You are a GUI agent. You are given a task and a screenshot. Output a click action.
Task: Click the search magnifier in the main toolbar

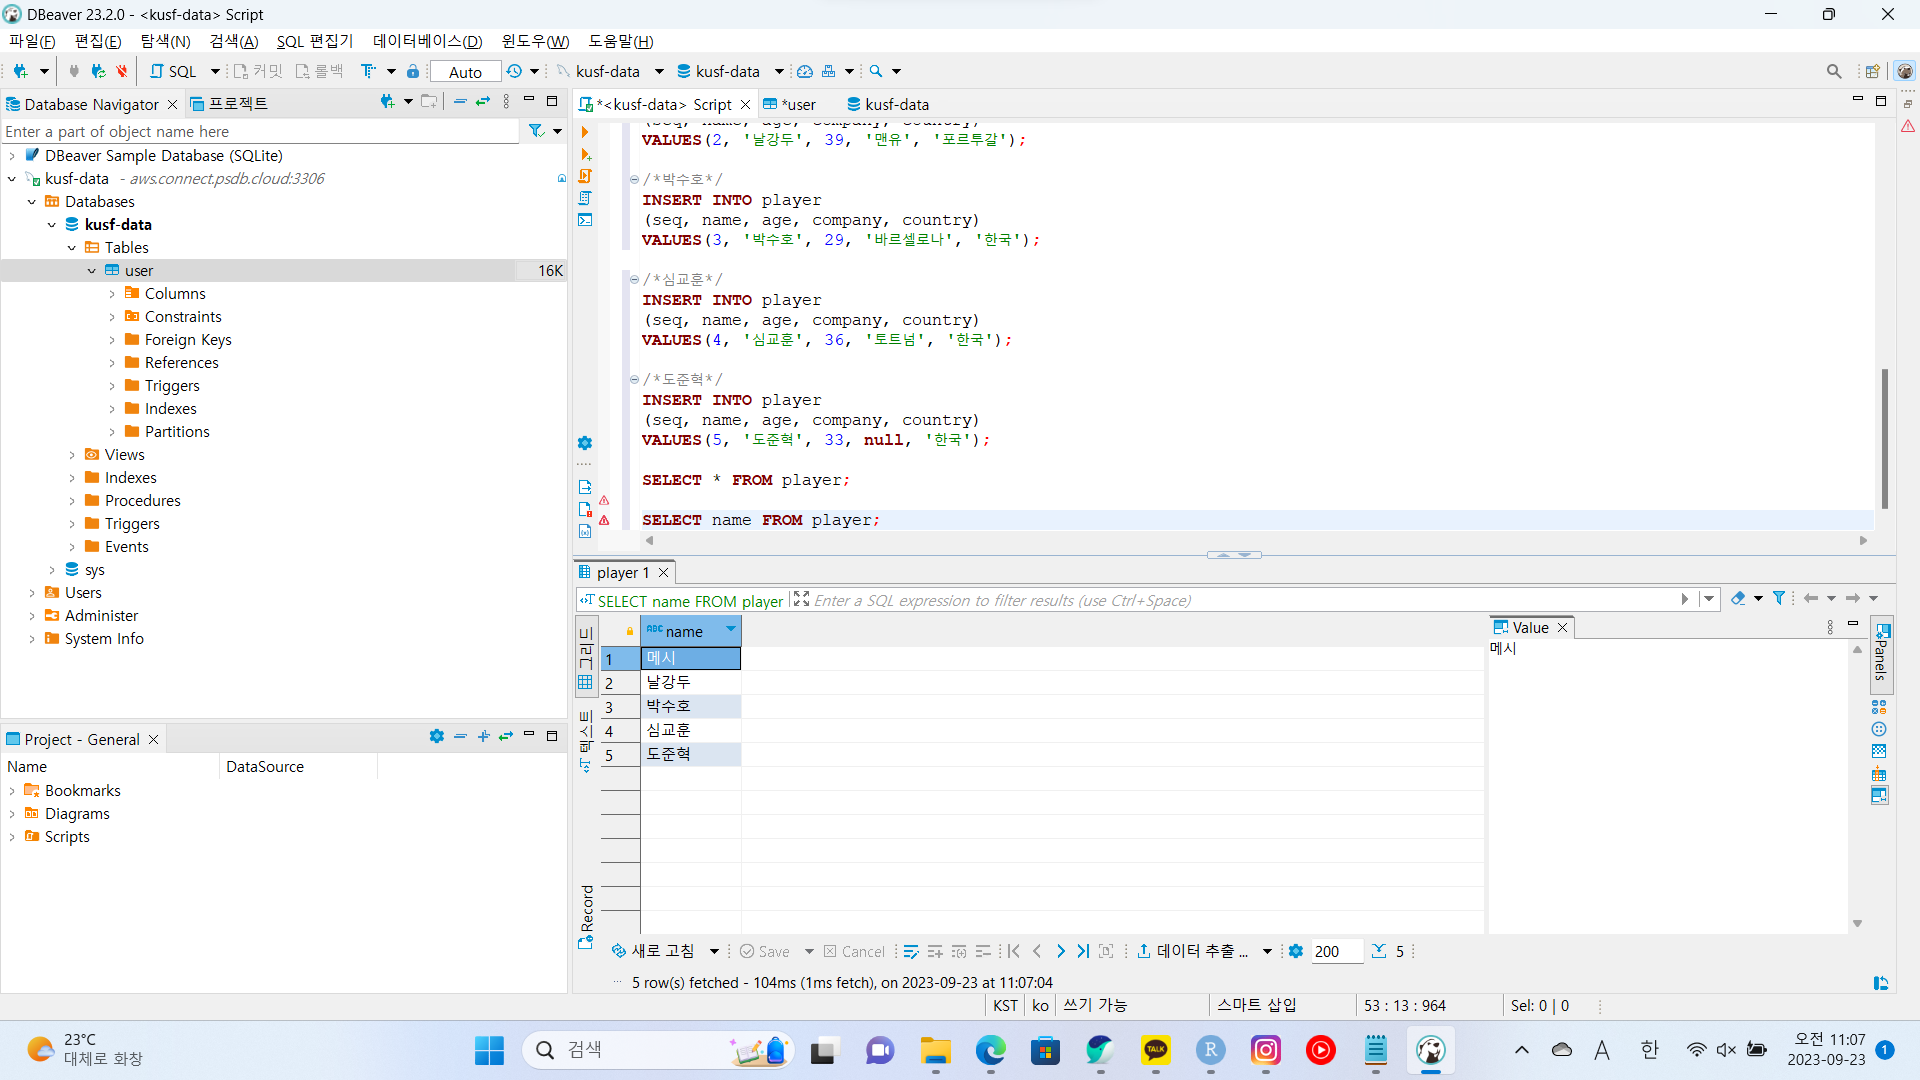(1836, 71)
